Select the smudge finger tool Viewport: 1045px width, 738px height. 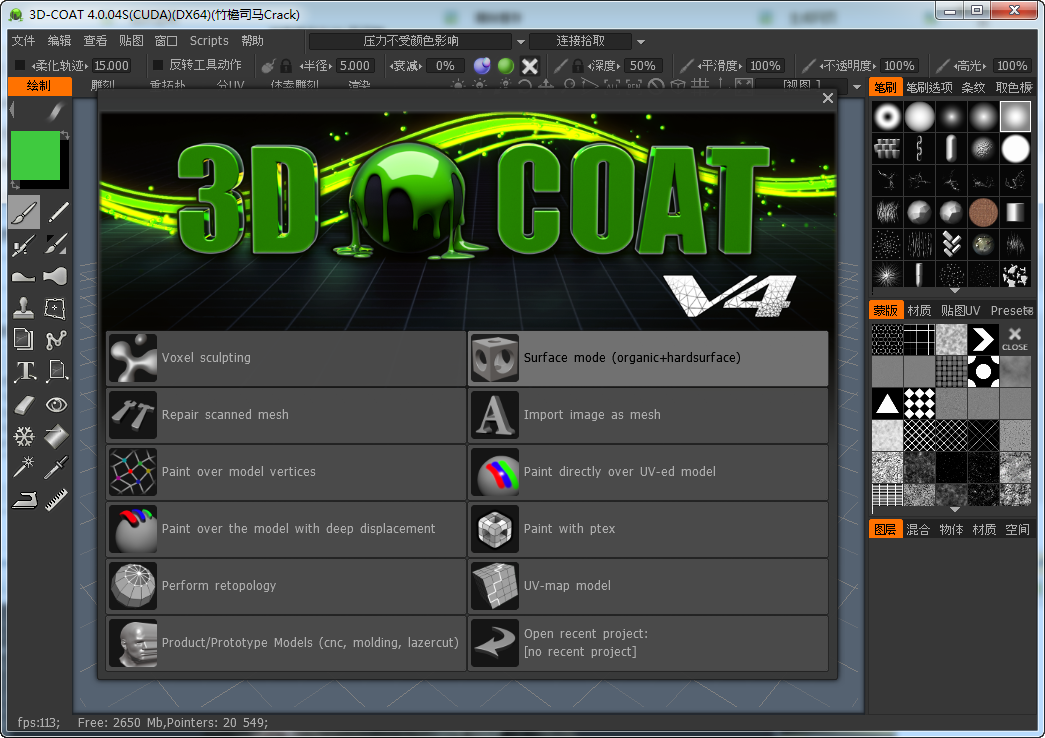[x=57, y=276]
